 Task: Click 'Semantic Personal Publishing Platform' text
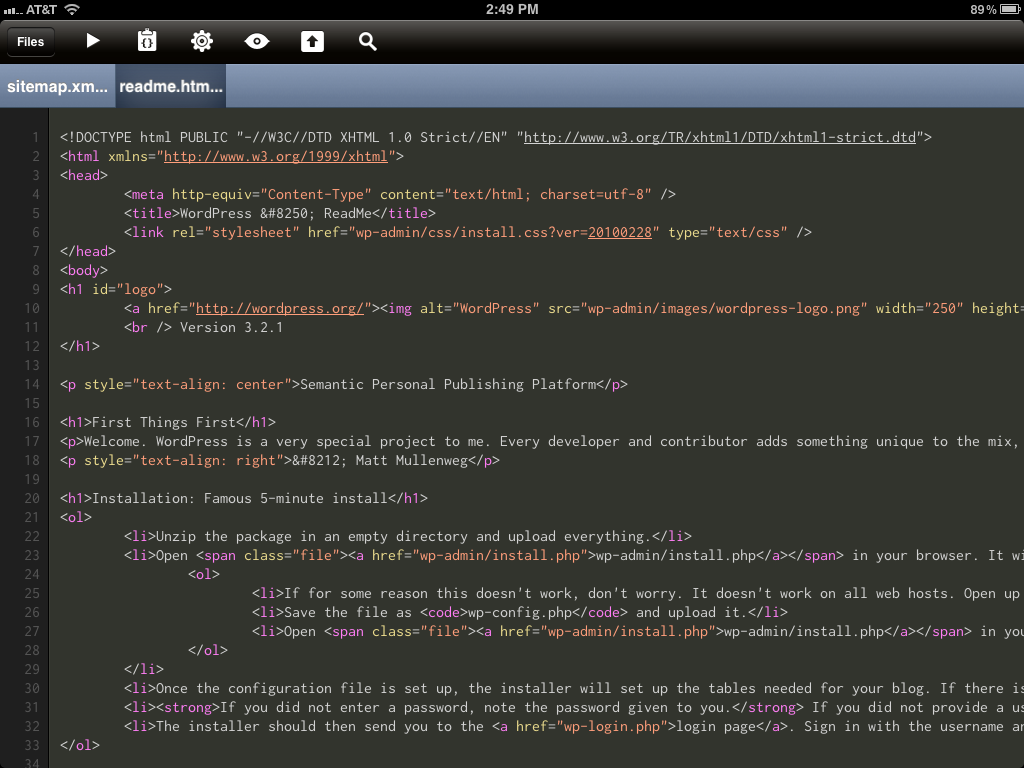tap(448, 384)
